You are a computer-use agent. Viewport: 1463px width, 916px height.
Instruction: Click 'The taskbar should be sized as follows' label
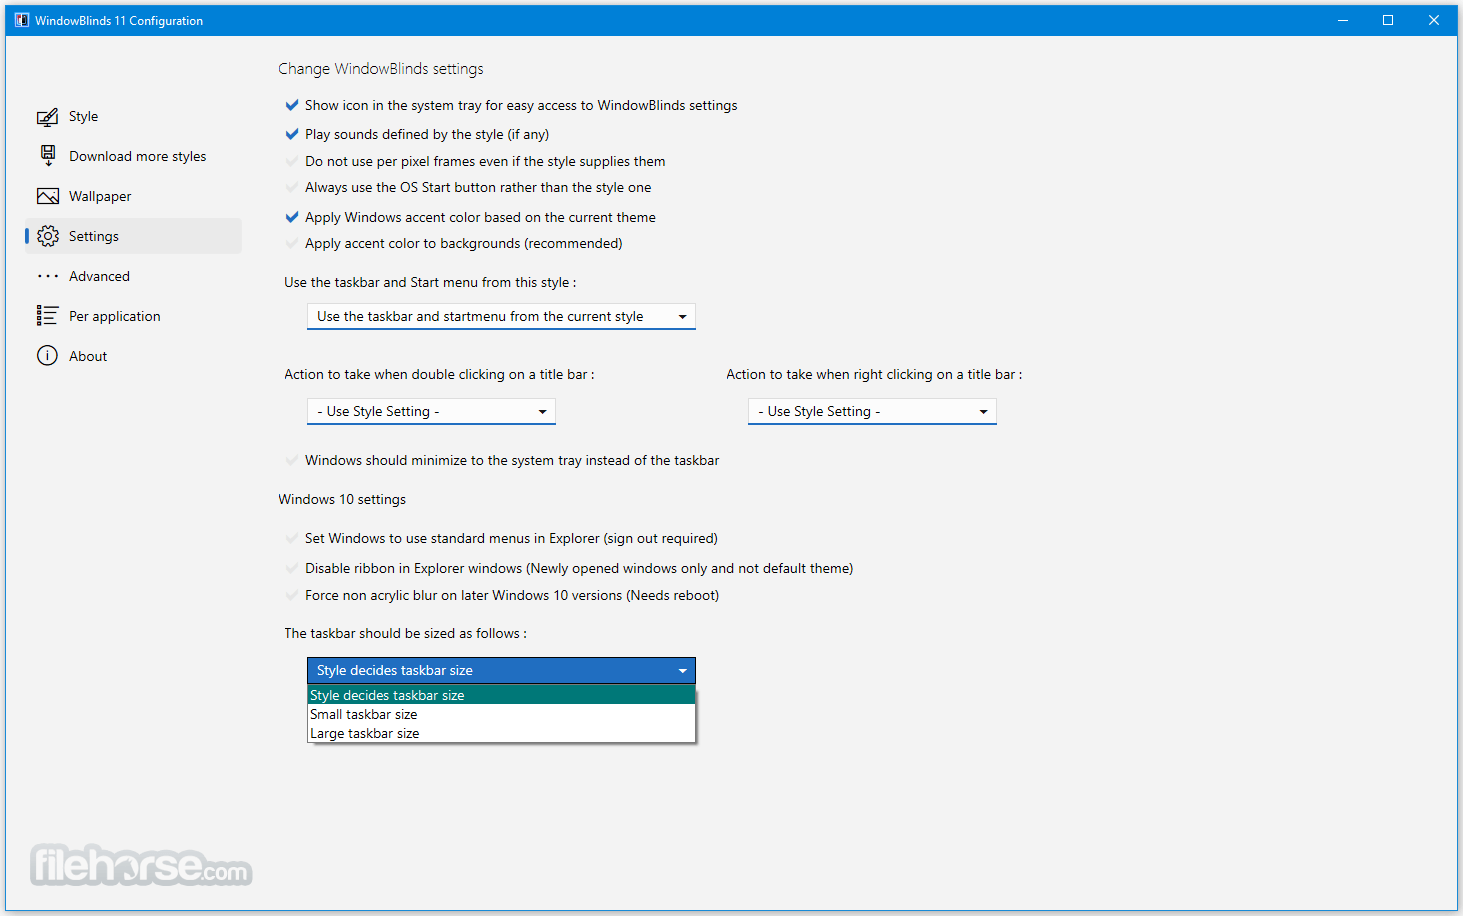(405, 633)
